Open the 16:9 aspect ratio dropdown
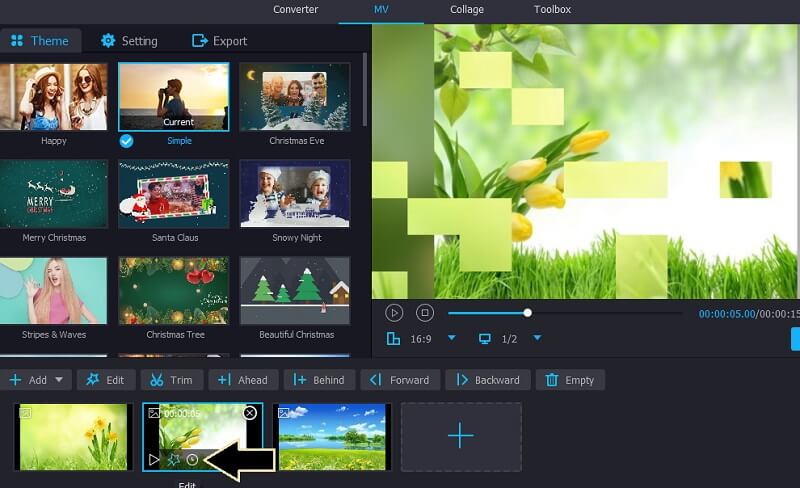This screenshot has width=800, height=488. coord(451,339)
